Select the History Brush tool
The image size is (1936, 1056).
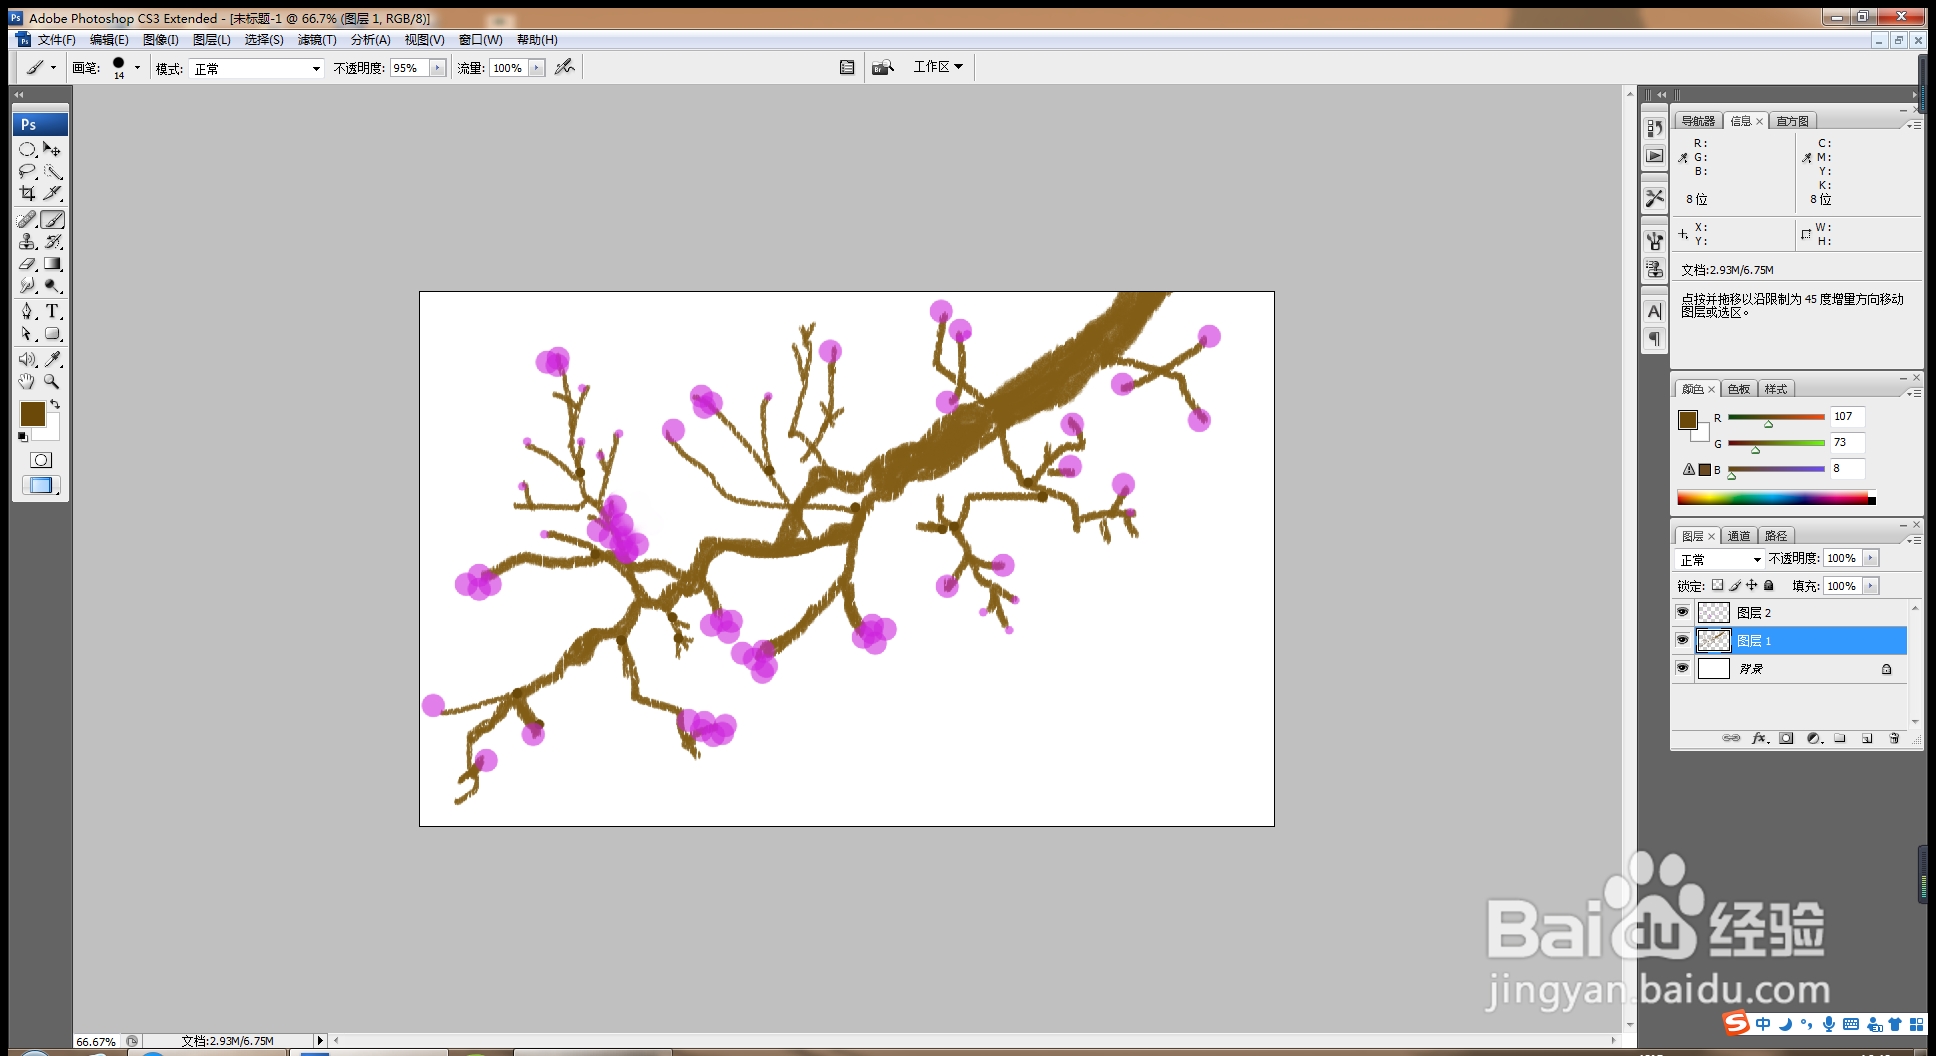[x=52, y=241]
